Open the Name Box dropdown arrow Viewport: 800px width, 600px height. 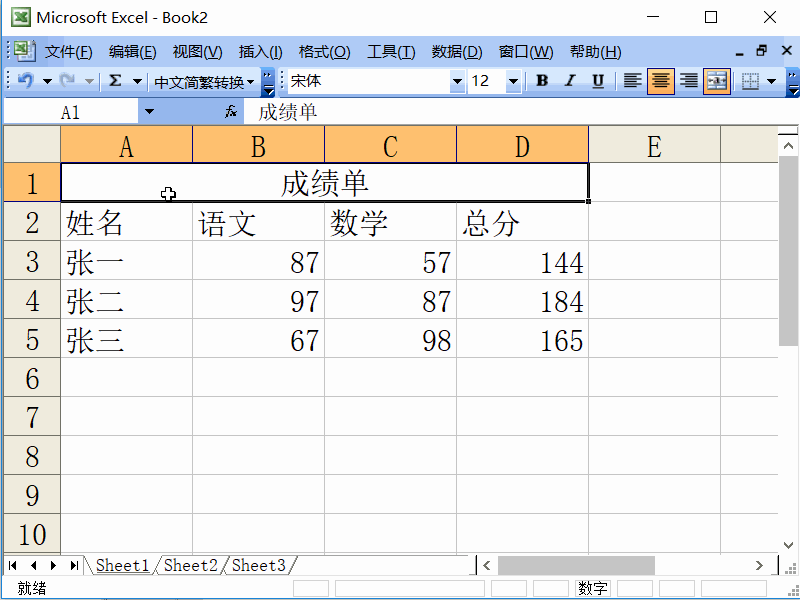pyautogui.click(x=149, y=112)
